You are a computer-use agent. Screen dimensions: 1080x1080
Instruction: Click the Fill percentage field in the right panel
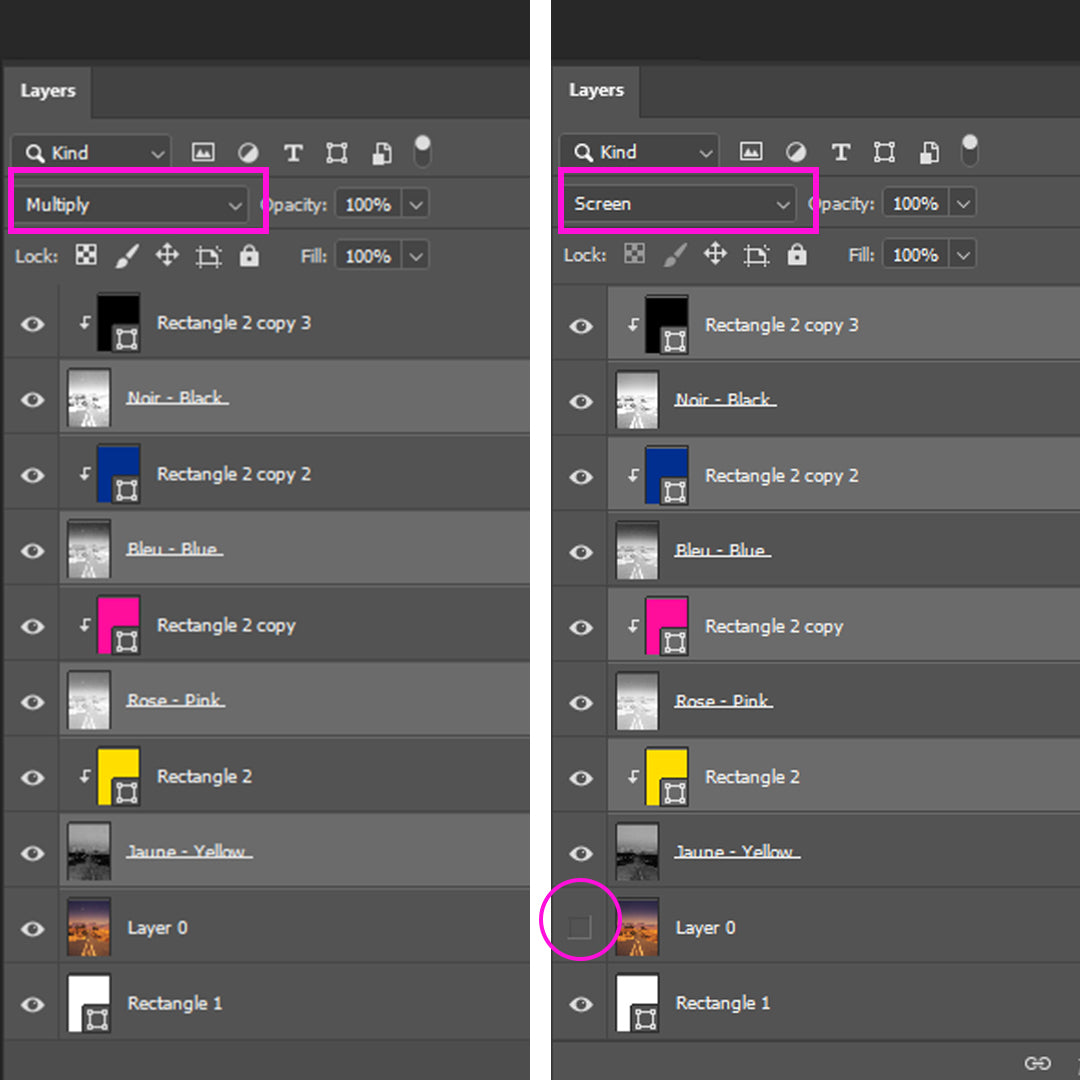click(915, 255)
